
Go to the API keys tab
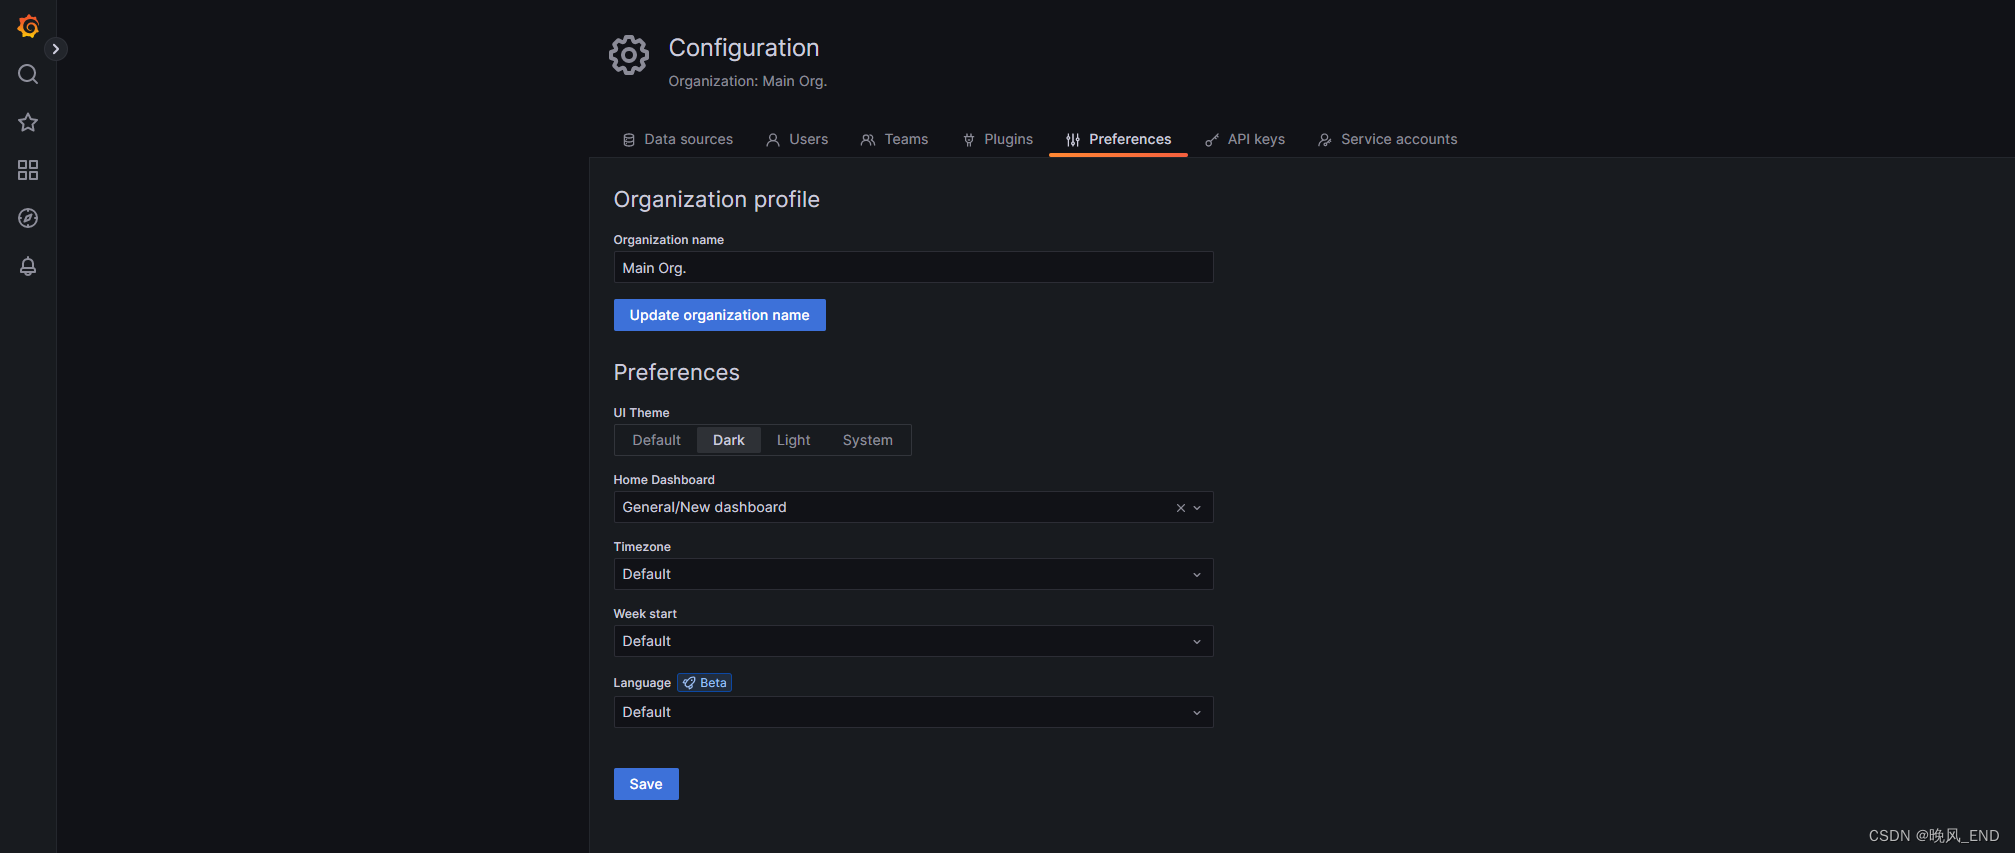point(1245,139)
